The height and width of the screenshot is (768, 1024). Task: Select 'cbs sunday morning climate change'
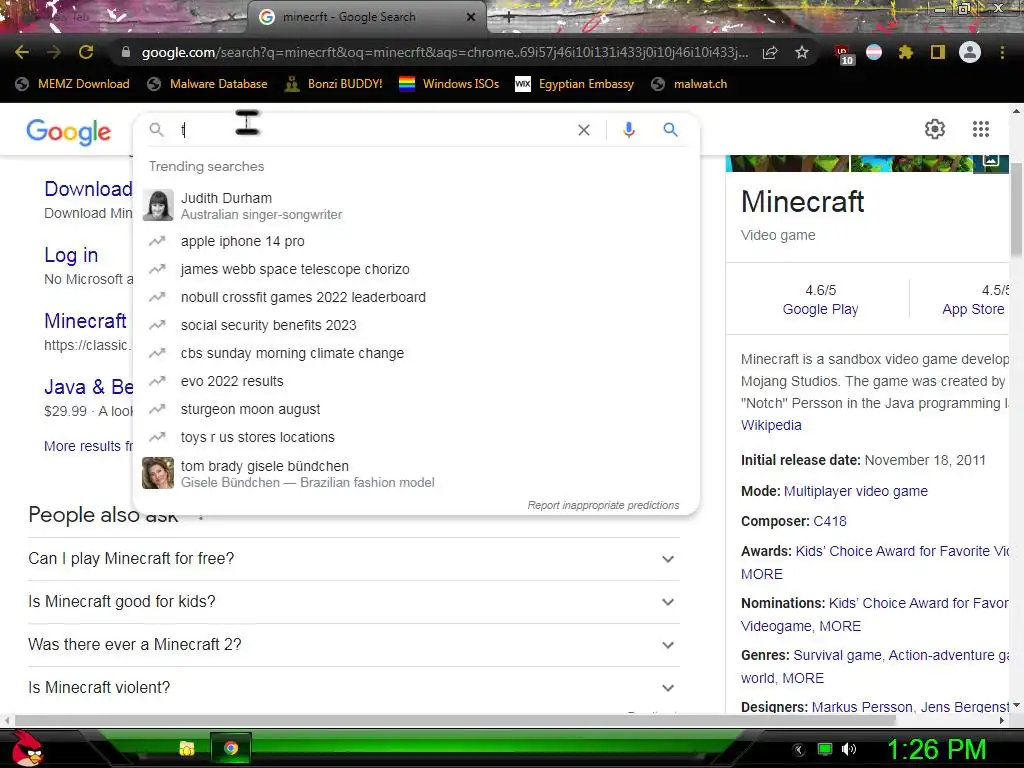click(416, 353)
